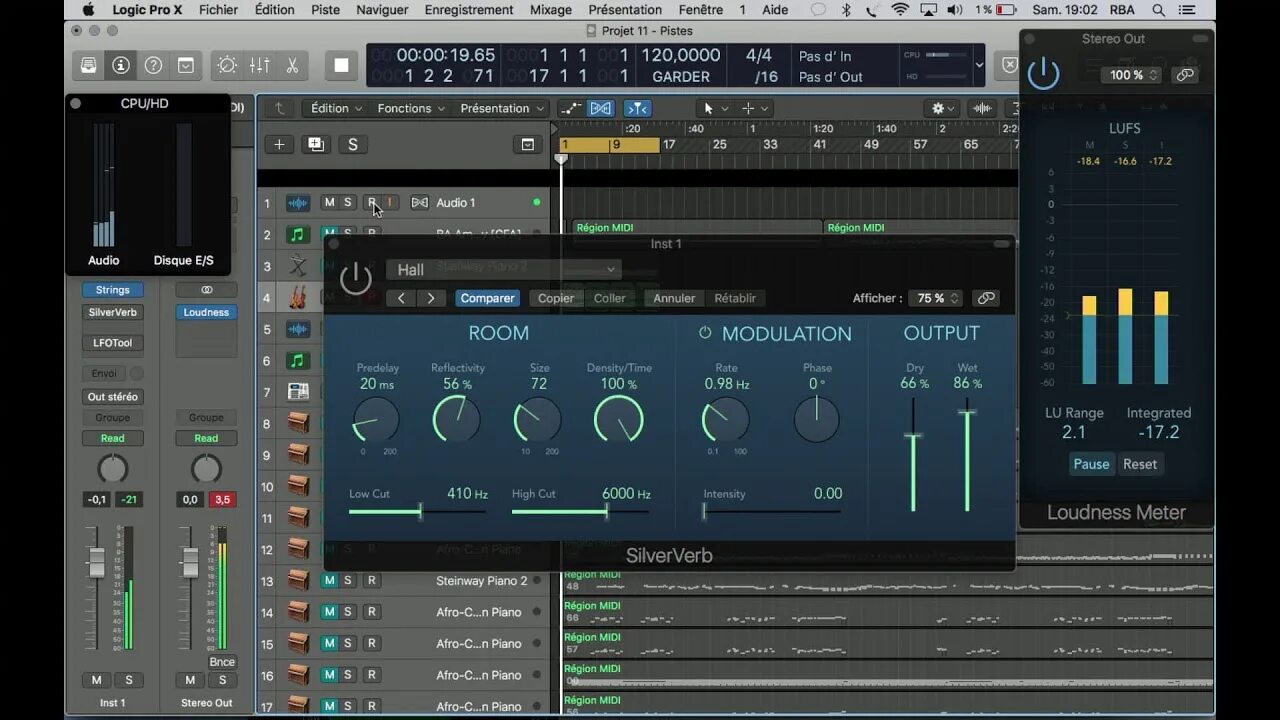
Task: Open the Editors scissors icon
Action: pos(292,65)
